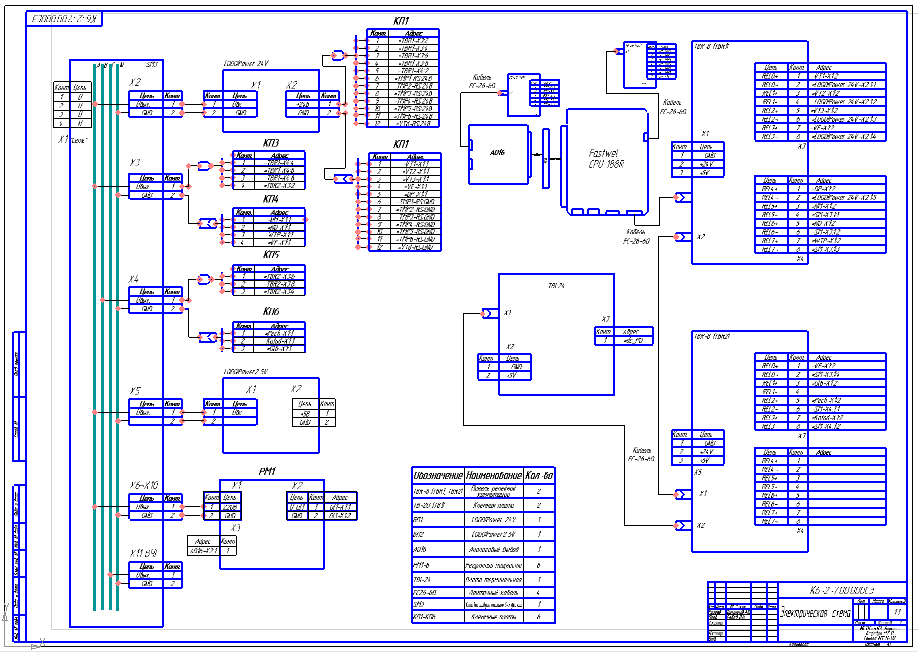Select the upper КП1 terminal table title

402,21
